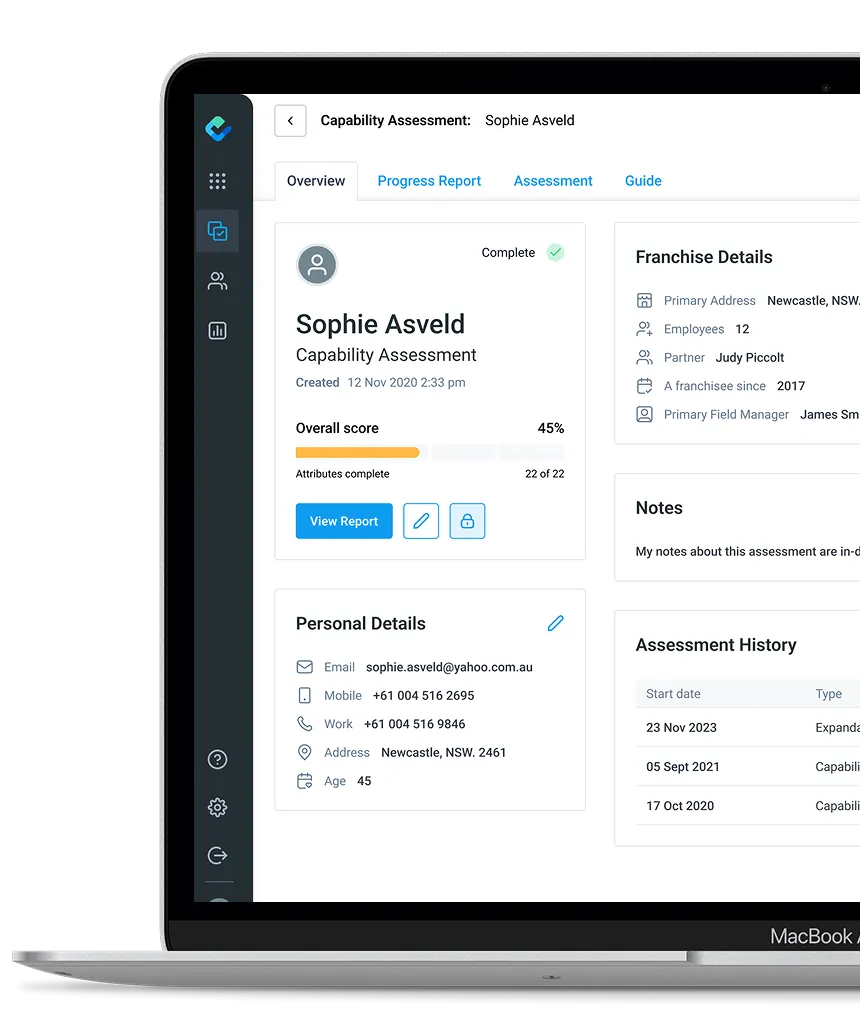Click mobile number +61 004 516 2695

click(424, 695)
